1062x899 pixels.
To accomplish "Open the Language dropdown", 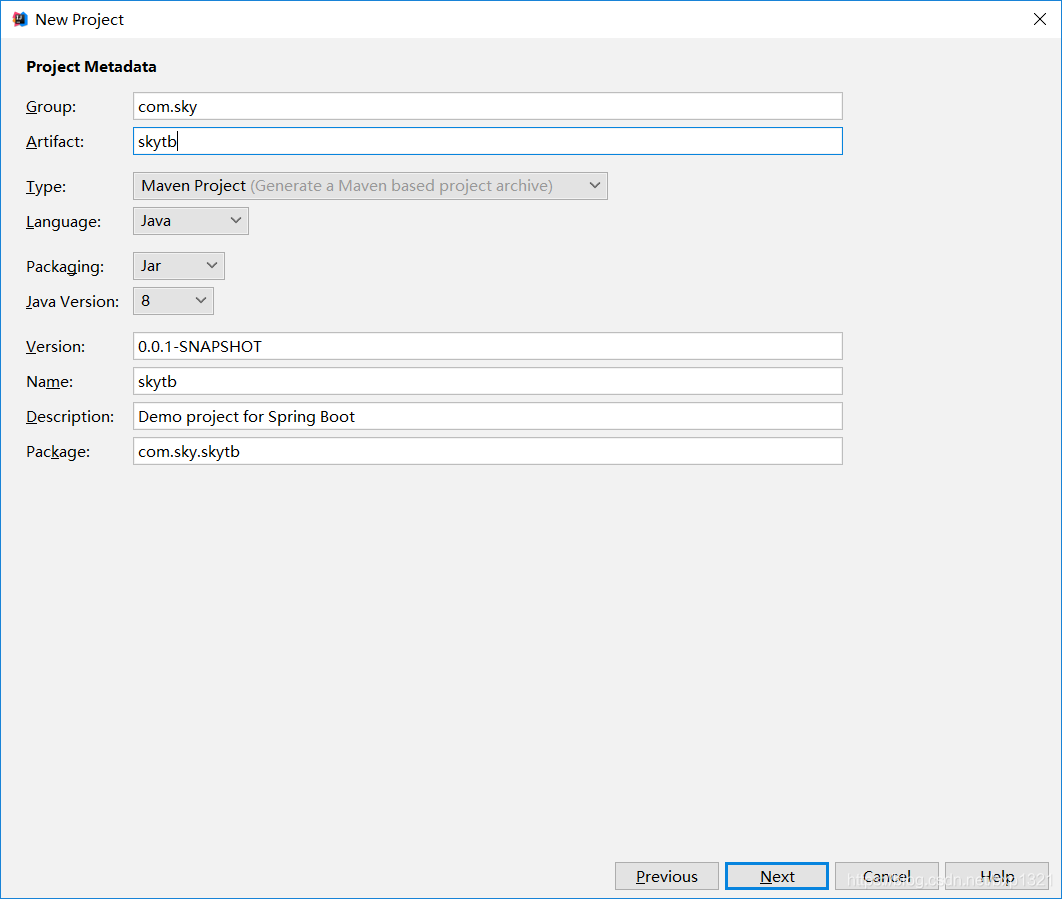I will click(x=190, y=220).
